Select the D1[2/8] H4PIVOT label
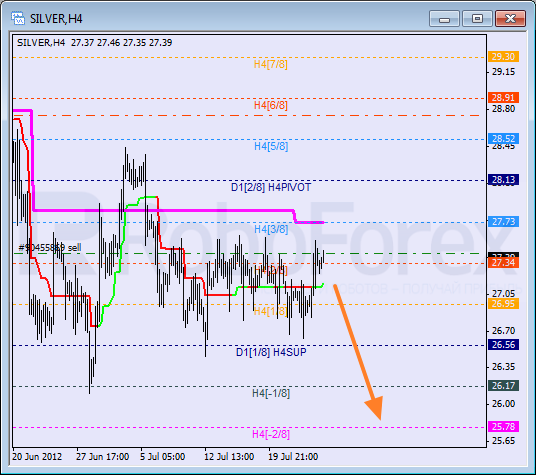 point(271,187)
